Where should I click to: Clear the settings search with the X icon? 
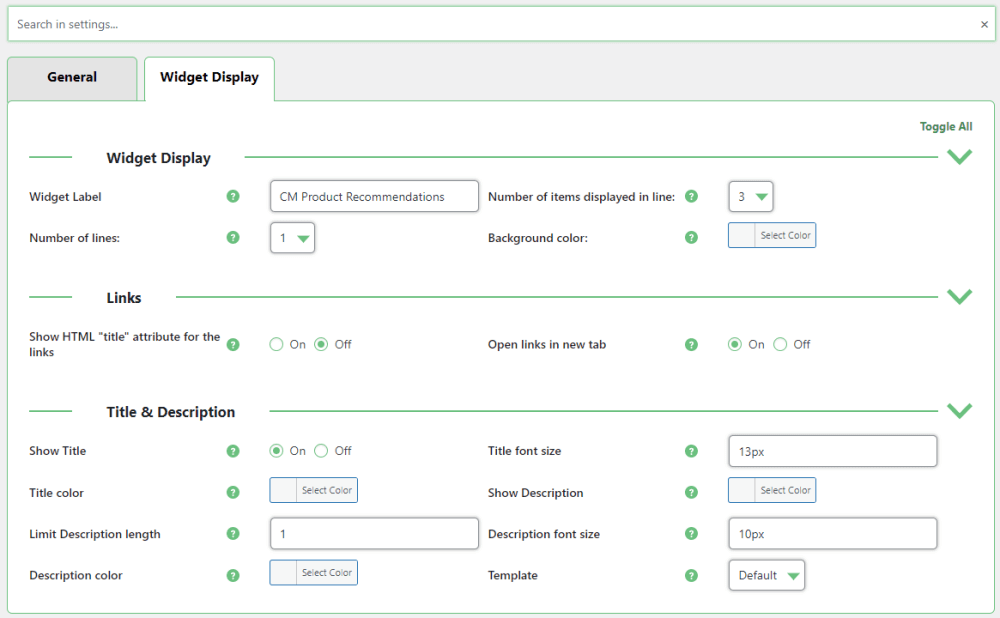pyautogui.click(x=984, y=25)
